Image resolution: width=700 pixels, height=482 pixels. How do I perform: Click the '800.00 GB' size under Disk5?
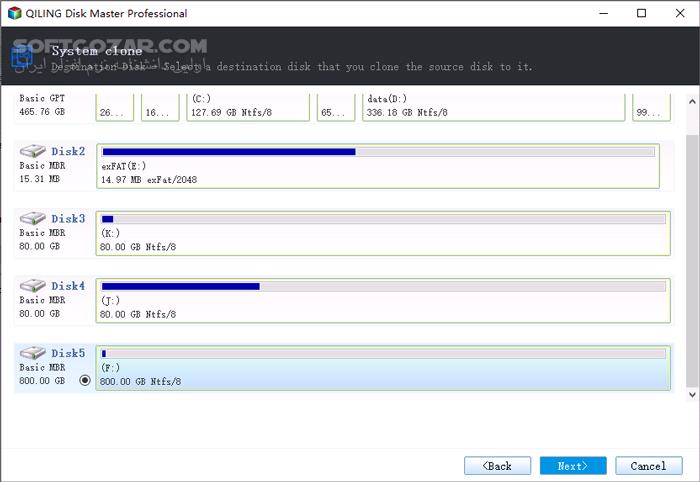click(x=42, y=381)
